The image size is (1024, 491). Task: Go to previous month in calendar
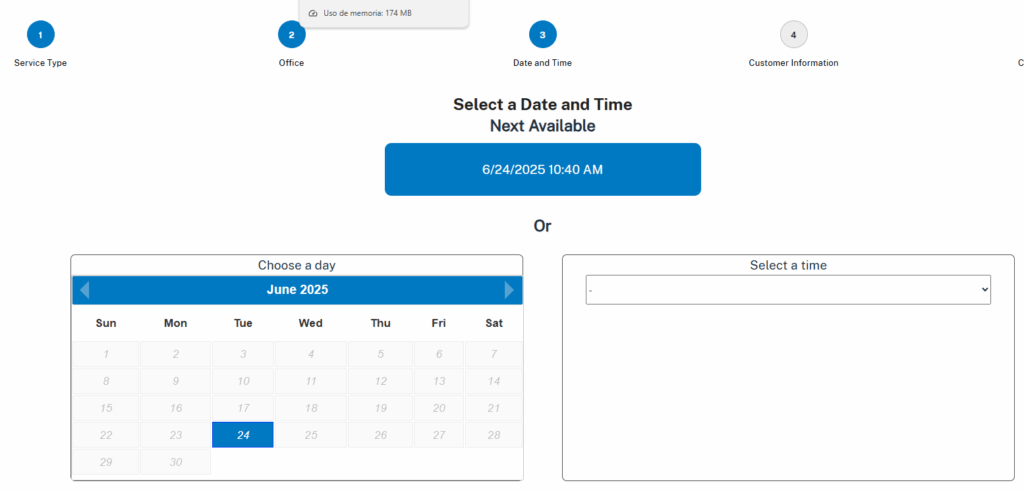pos(84,290)
